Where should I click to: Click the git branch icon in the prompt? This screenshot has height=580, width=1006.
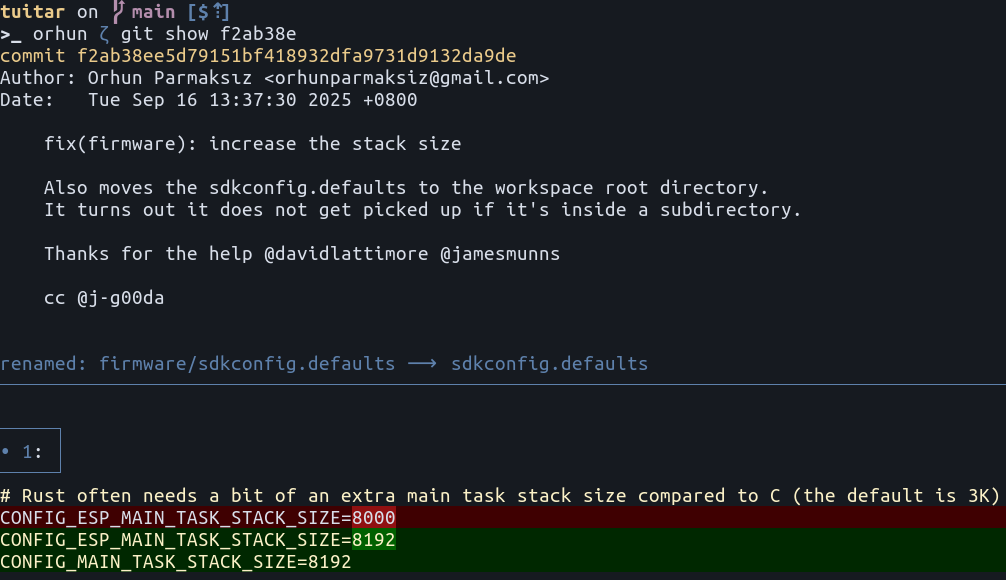pyautogui.click(x=118, y=12)
